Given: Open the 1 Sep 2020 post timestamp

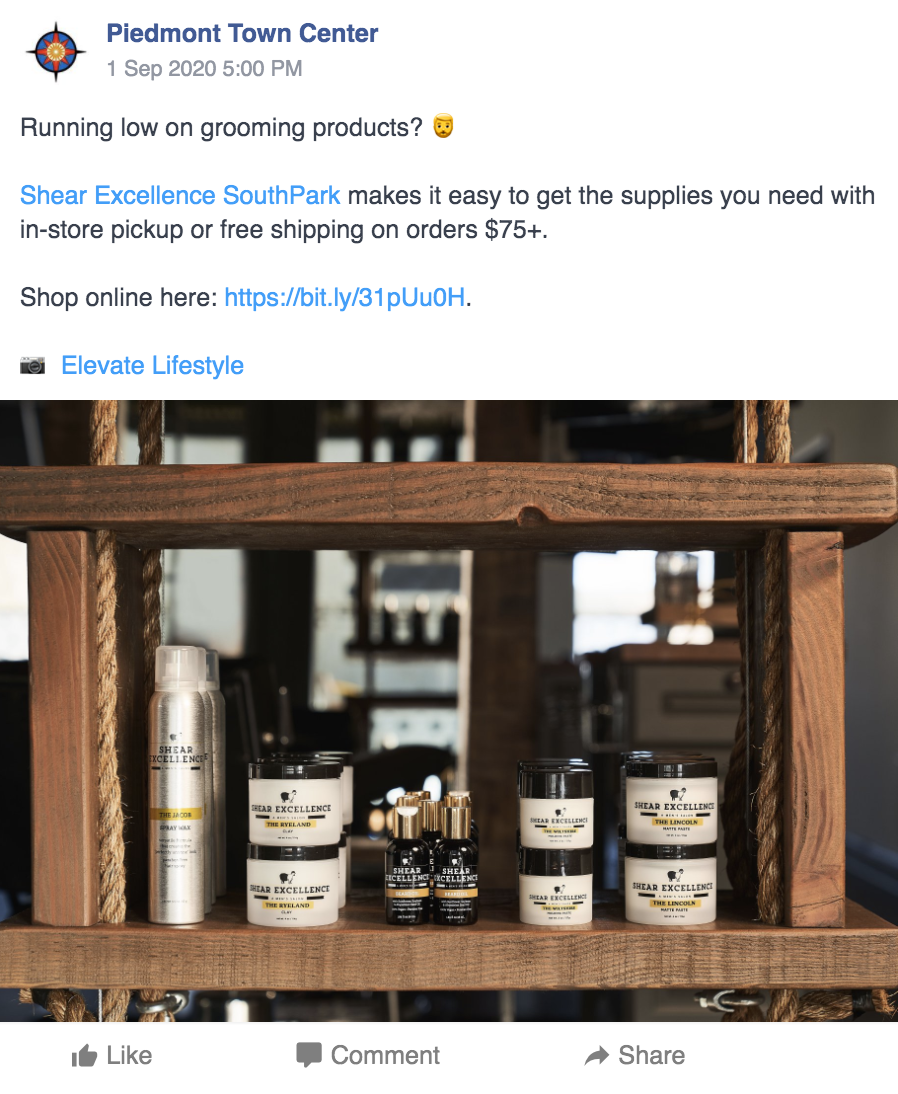Looking at the screenshot, I should [204, 68].
